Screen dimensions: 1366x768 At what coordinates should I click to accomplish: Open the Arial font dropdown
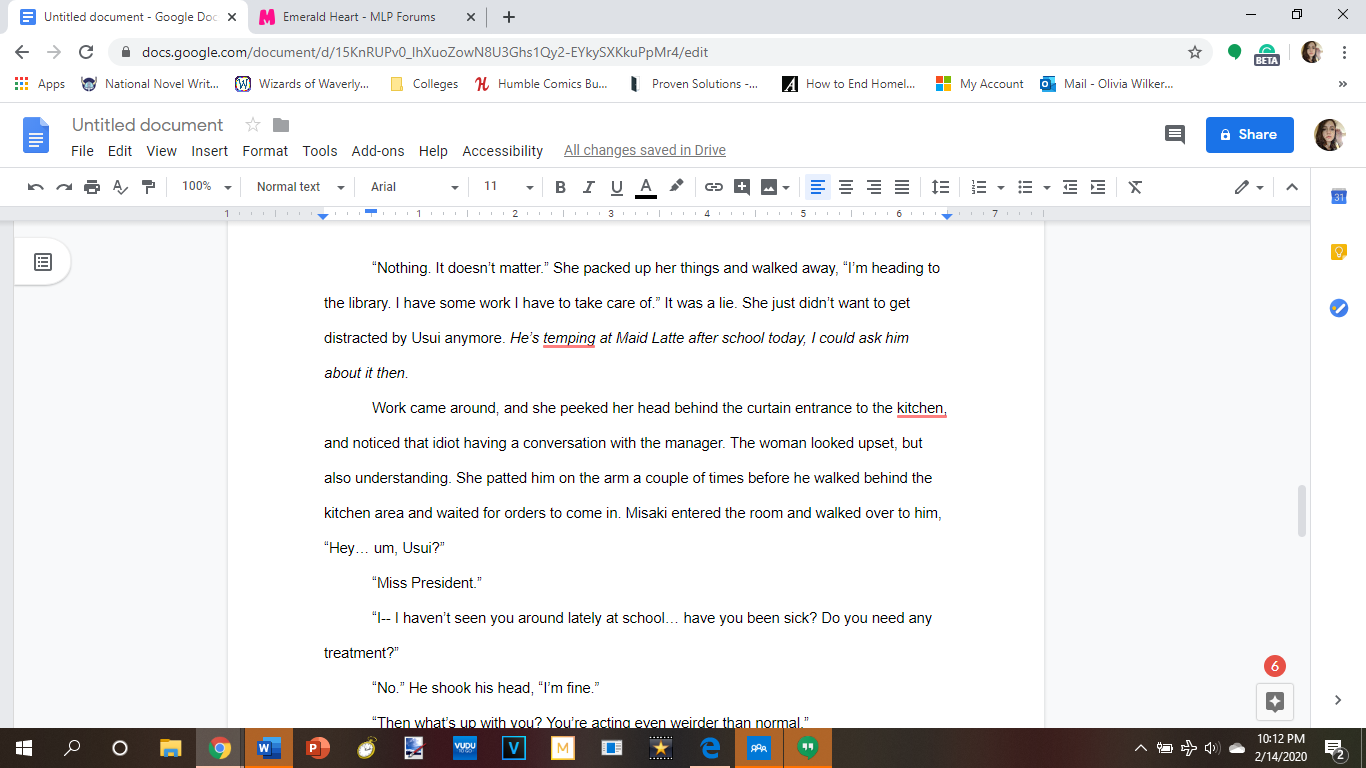[414, 187]
